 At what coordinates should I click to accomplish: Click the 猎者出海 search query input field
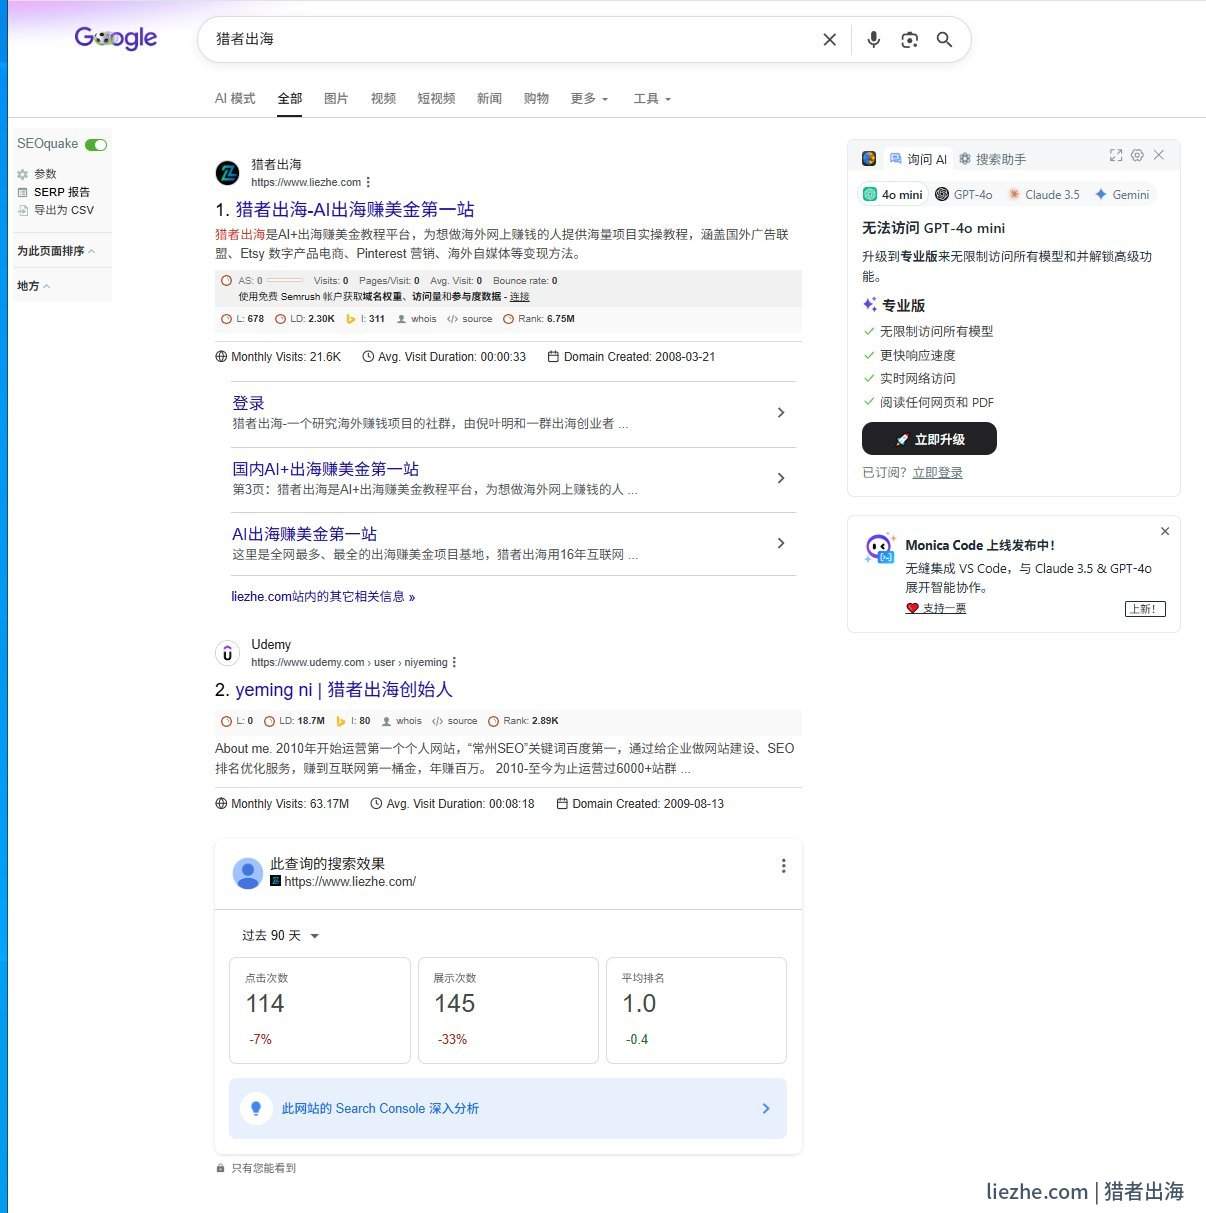click(510, 39)
